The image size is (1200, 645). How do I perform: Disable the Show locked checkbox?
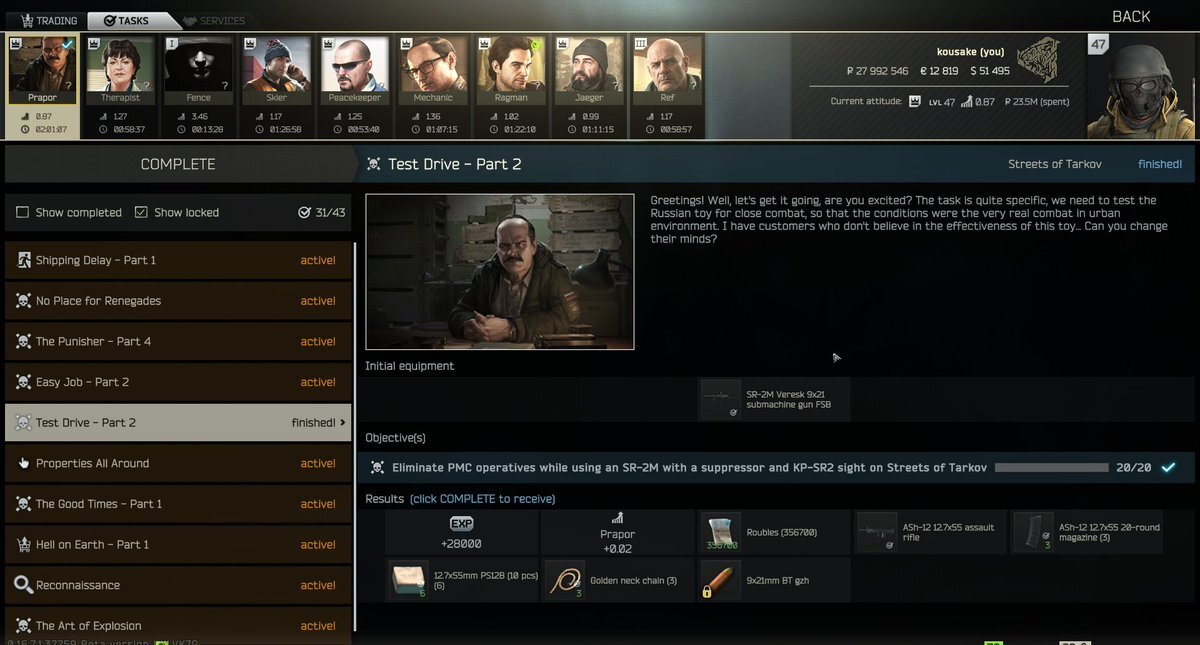coord(141,212)
